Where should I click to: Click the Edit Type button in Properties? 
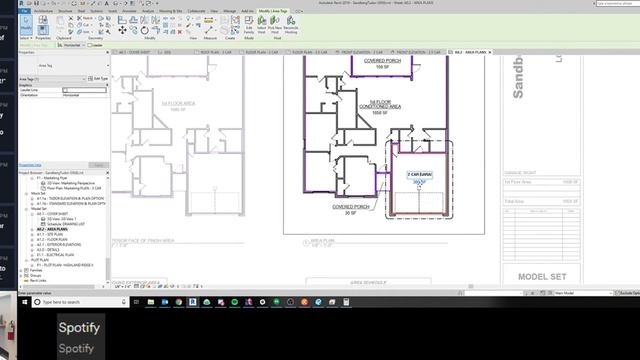coord(98,78)
